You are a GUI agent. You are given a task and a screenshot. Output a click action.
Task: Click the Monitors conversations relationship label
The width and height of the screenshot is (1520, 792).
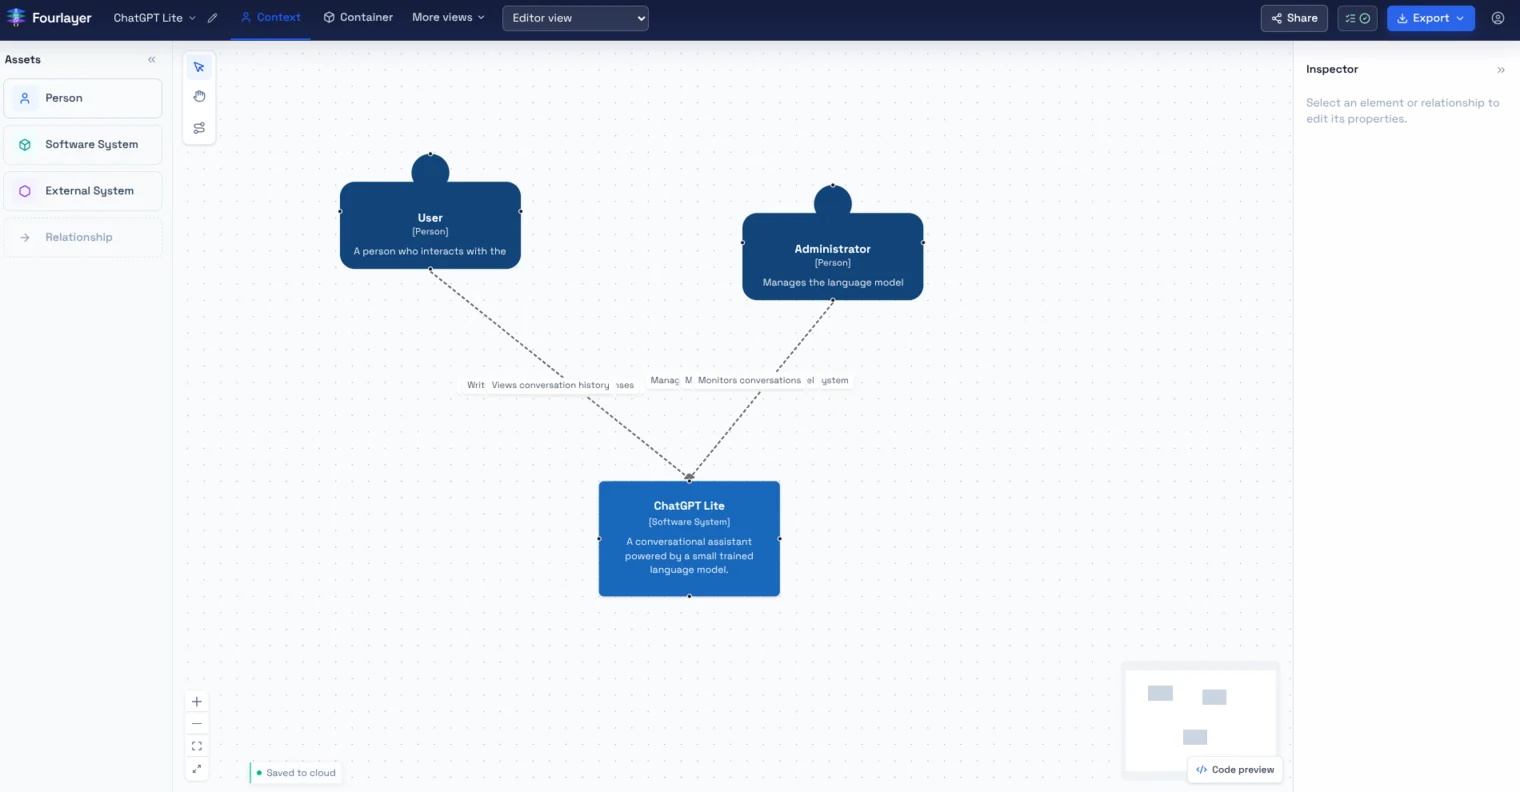coord(749,380)
